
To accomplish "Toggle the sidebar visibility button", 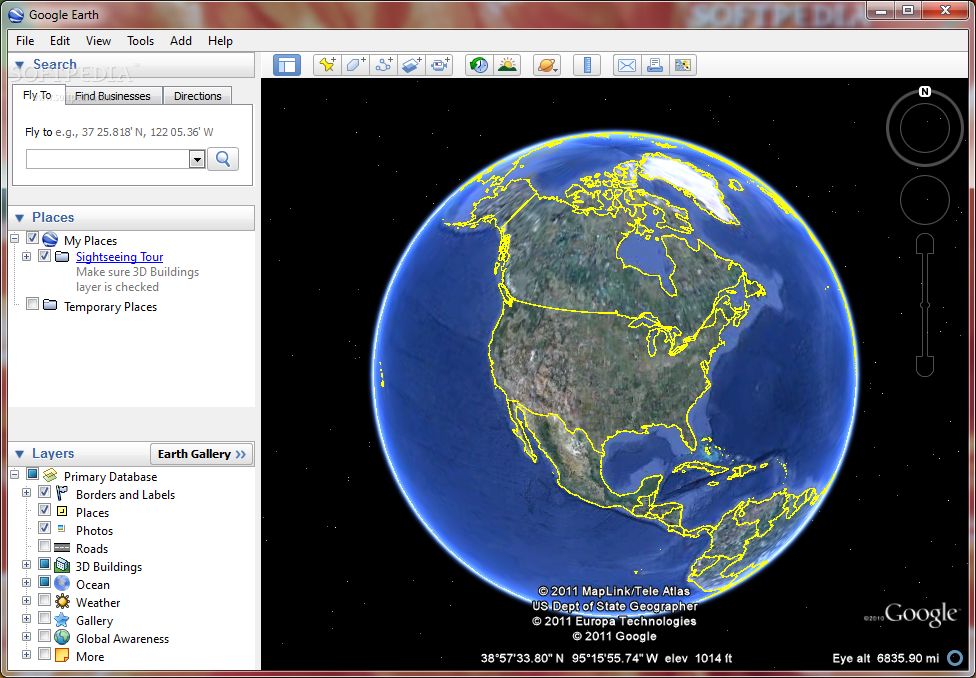I will click(287, 65).
